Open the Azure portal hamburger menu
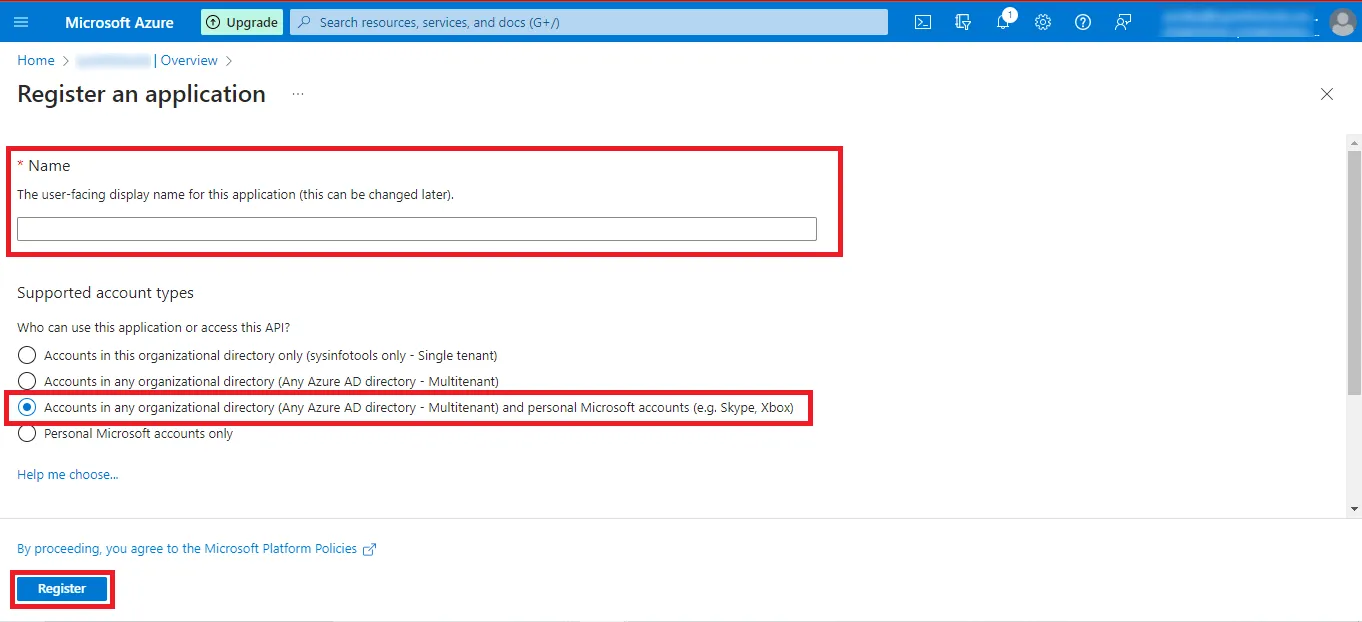This screenshot has height=622, width=1362. pos(21,22)
